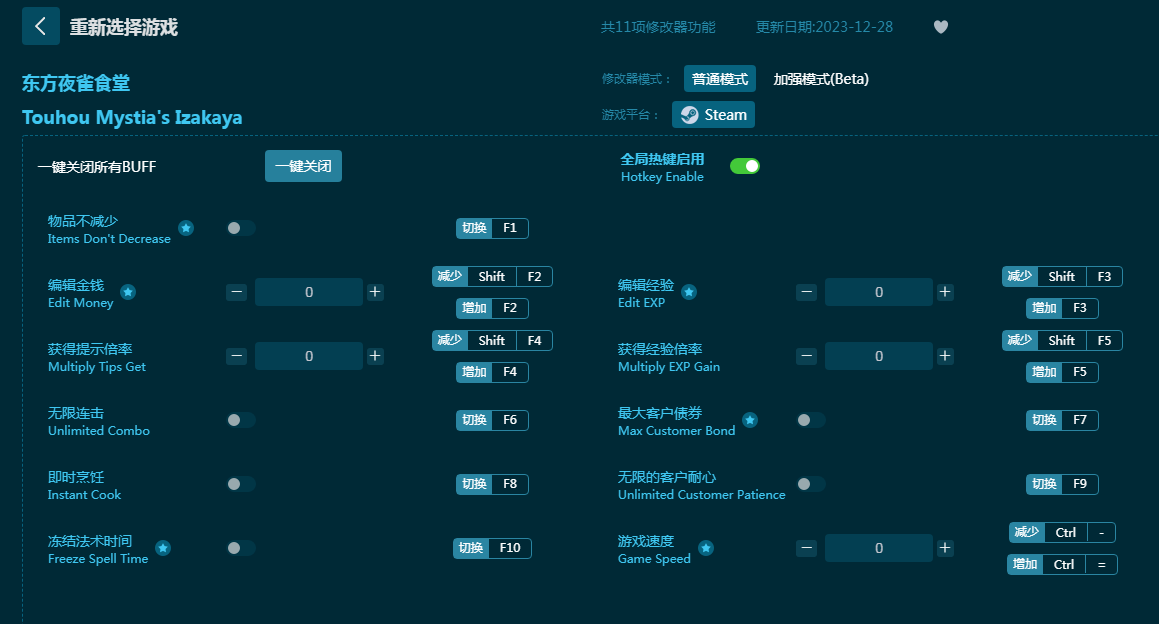Click 减少 Shift F3 hotkey button

click(1062, 277)
